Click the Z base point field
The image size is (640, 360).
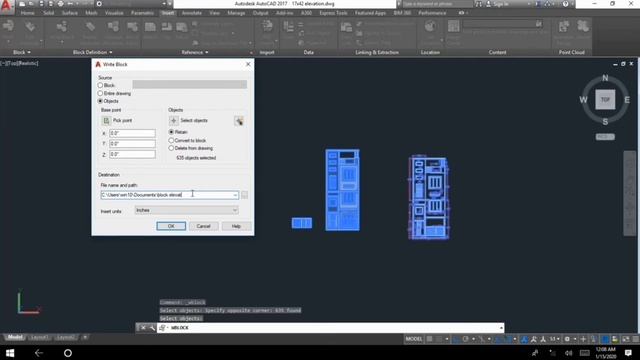pyautogui.click(x=132, y=154)
